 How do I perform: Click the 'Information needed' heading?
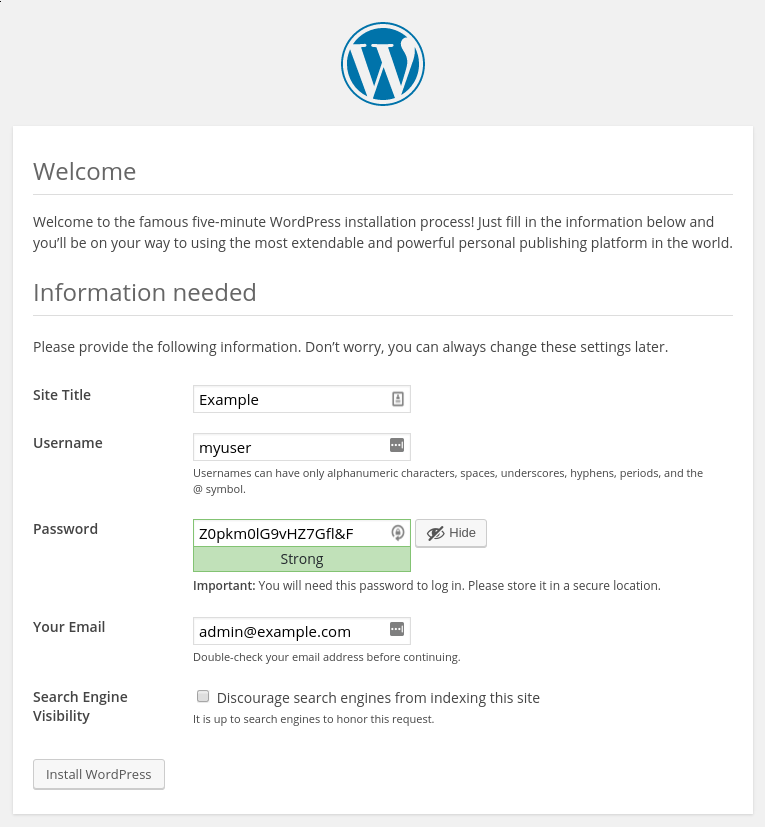145,292
